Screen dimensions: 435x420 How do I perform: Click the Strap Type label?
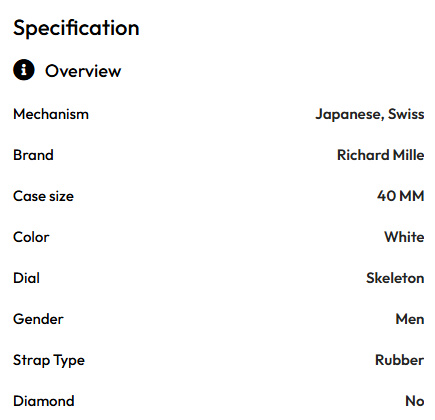pyautogui.click(x=49, y=360)
